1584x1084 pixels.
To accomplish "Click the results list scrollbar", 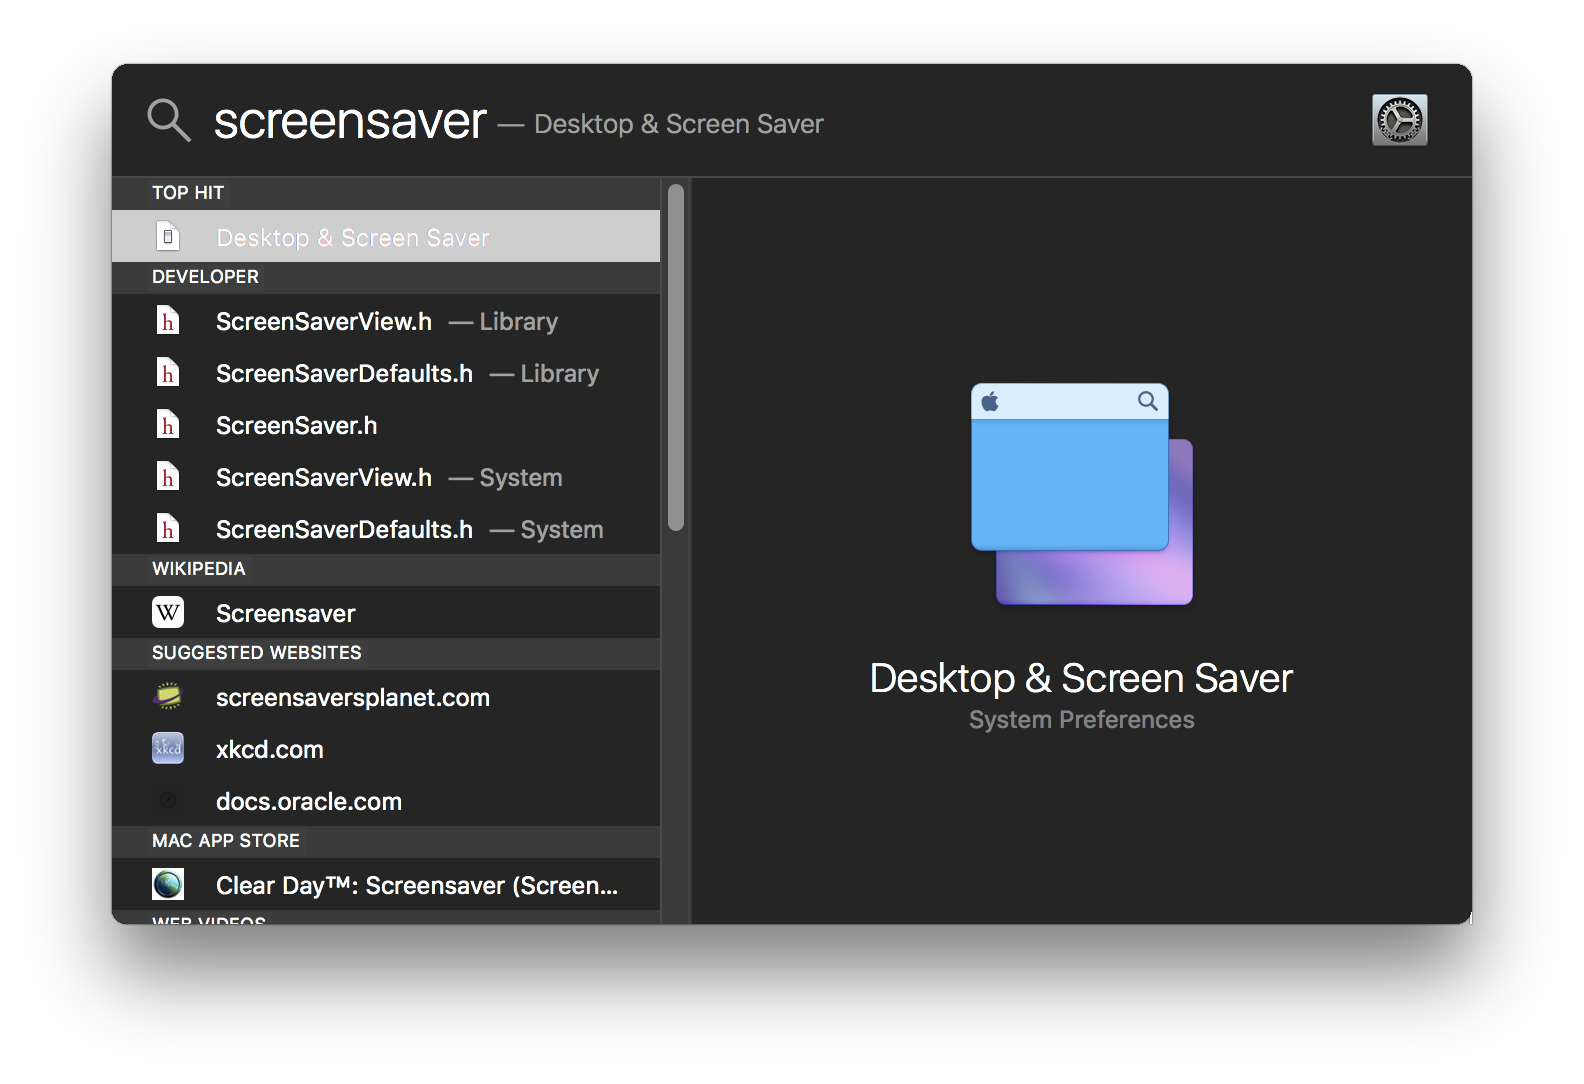I will coord(676,357).
